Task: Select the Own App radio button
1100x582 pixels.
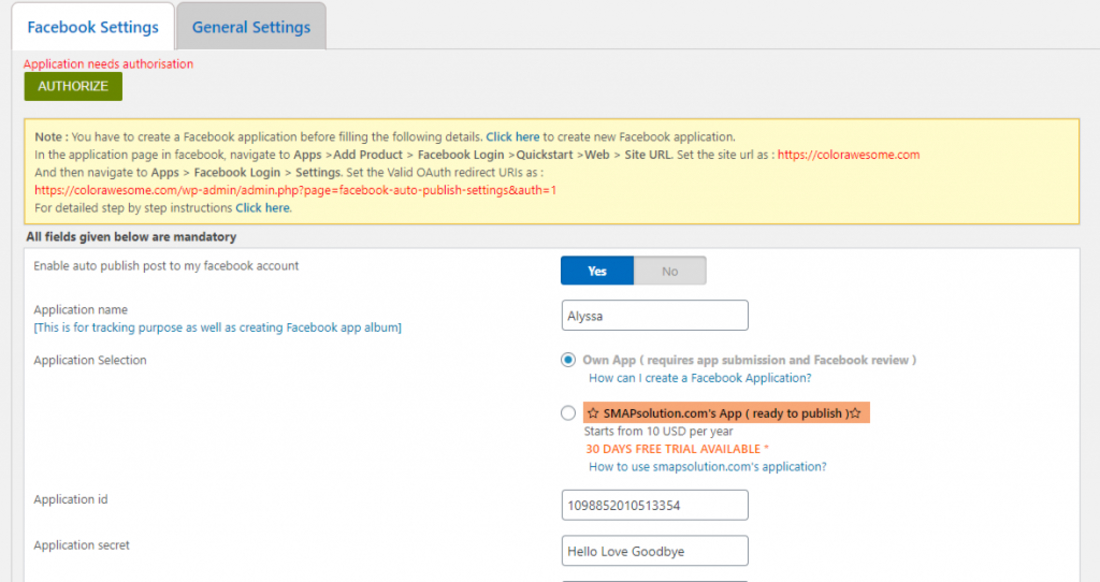Action: 568,360
